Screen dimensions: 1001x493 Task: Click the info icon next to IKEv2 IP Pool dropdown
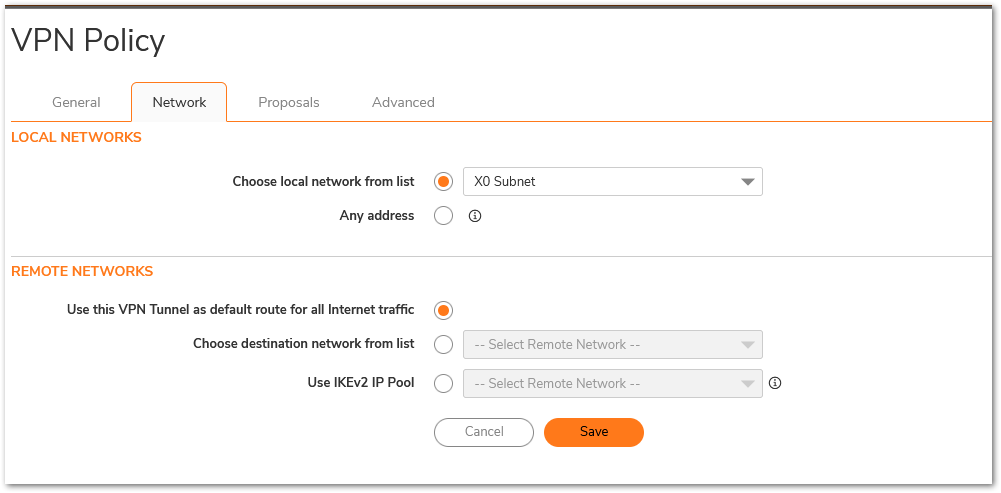(x=775, y=383)
